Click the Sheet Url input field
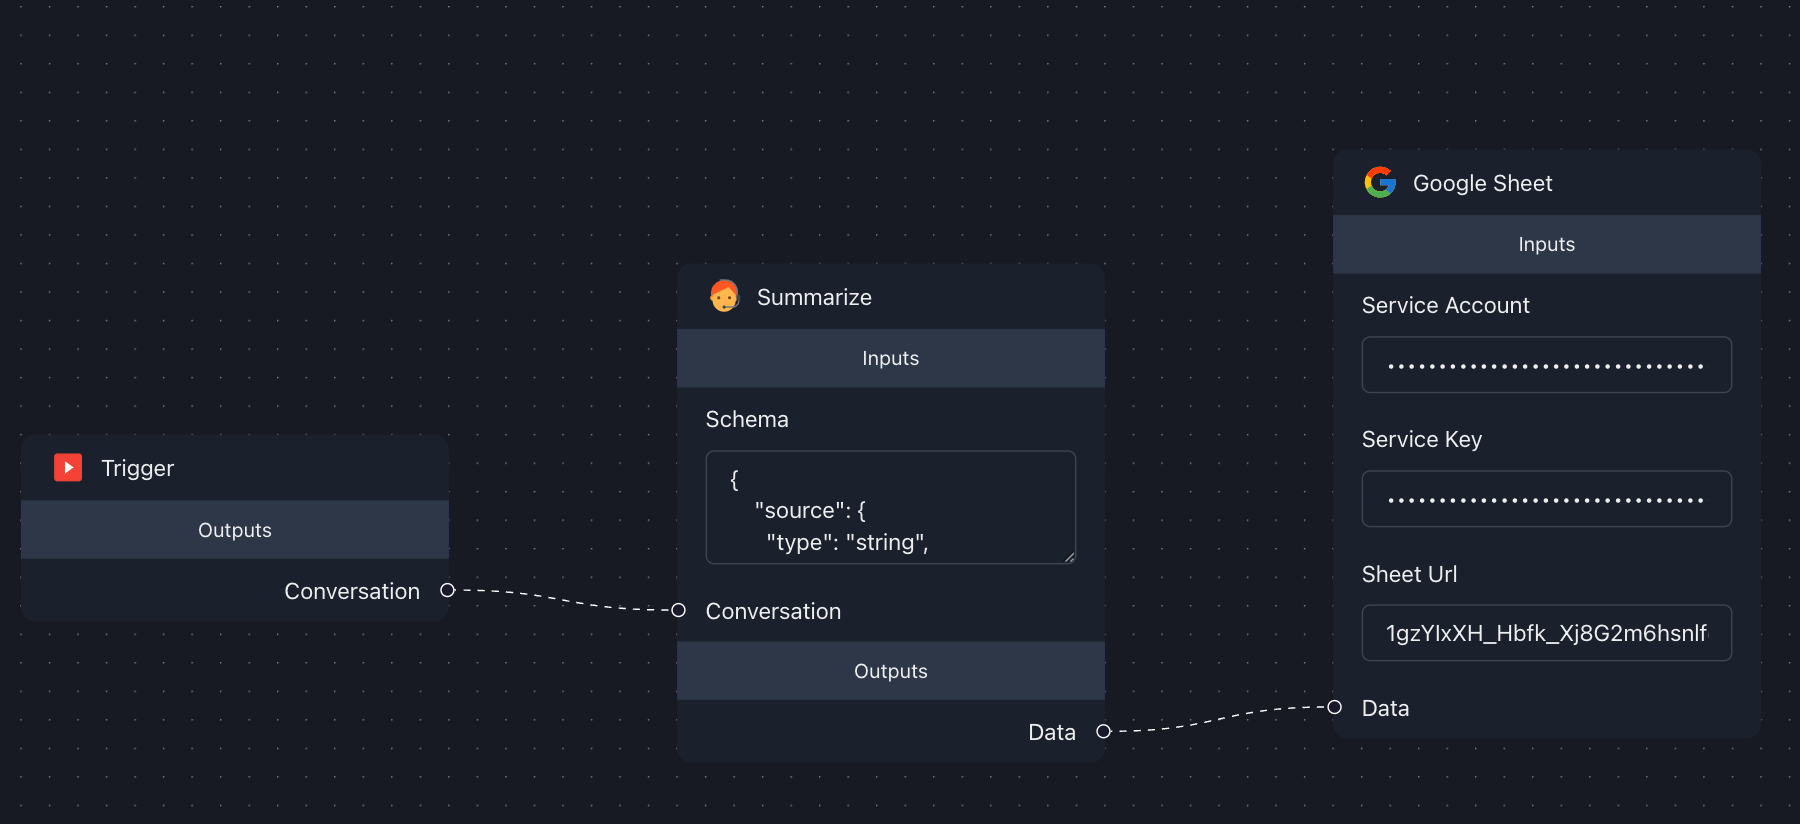Image resolution: width=1800 pixels, height=824 pixels. 1546,633
